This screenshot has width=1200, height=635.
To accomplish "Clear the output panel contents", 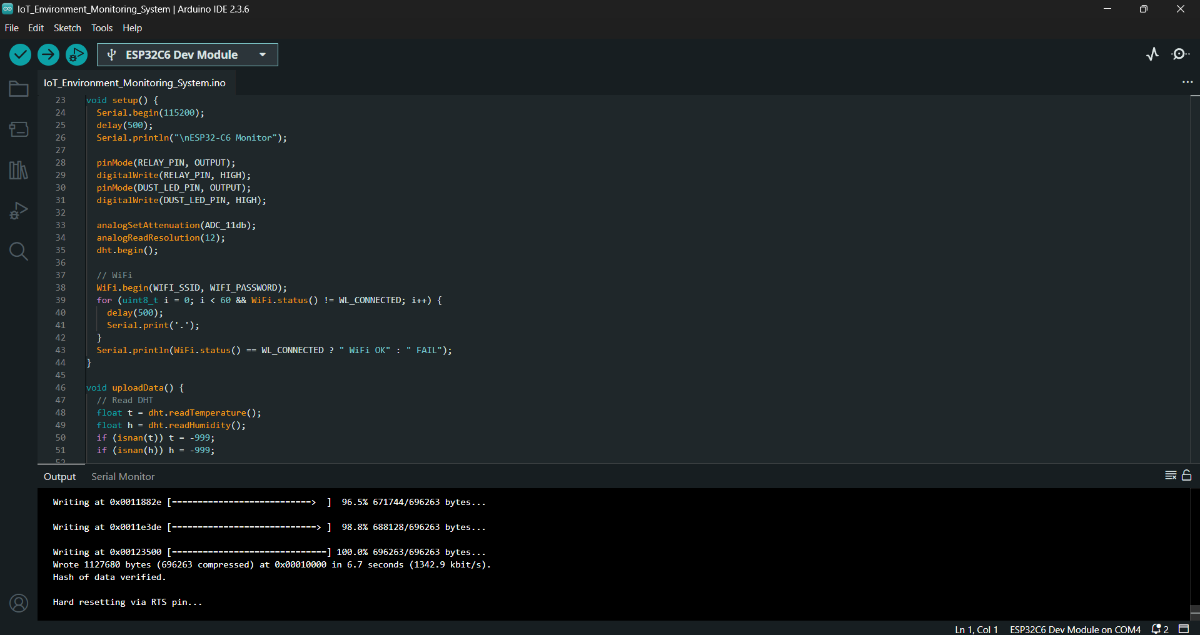I will pyautogui.click(x=1170, y=475).
